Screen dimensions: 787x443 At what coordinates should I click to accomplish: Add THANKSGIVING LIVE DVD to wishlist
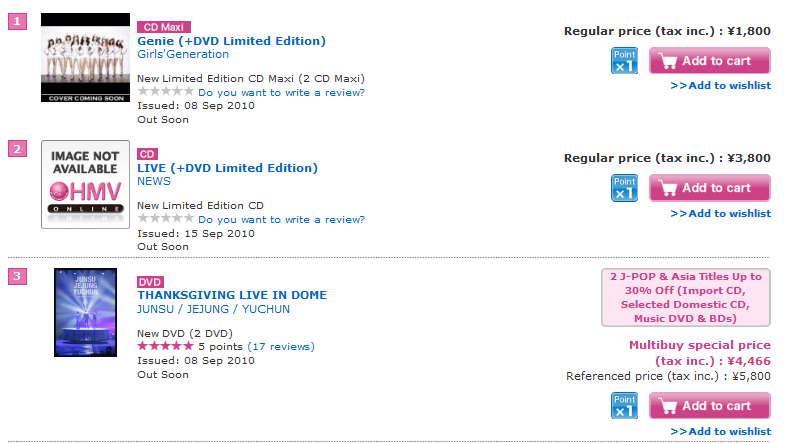pyautogui.click(x=721, y=431)
